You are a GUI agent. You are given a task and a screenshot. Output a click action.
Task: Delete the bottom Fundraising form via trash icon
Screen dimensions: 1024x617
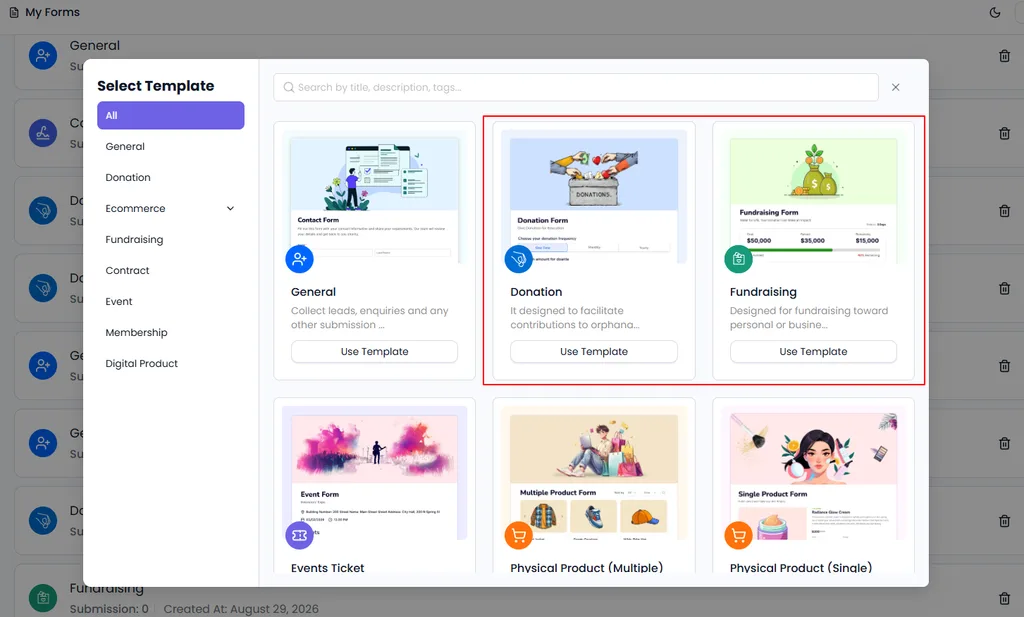[1004, 599]
